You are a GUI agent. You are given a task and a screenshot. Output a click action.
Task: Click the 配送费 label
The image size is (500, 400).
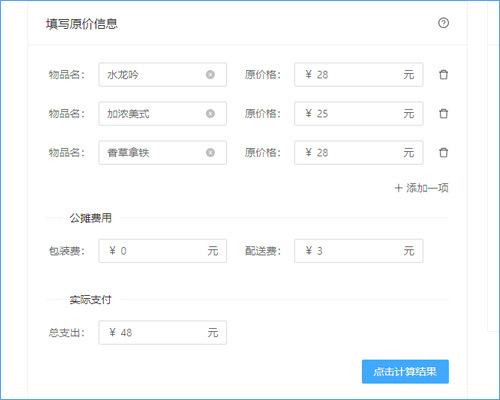263,251
